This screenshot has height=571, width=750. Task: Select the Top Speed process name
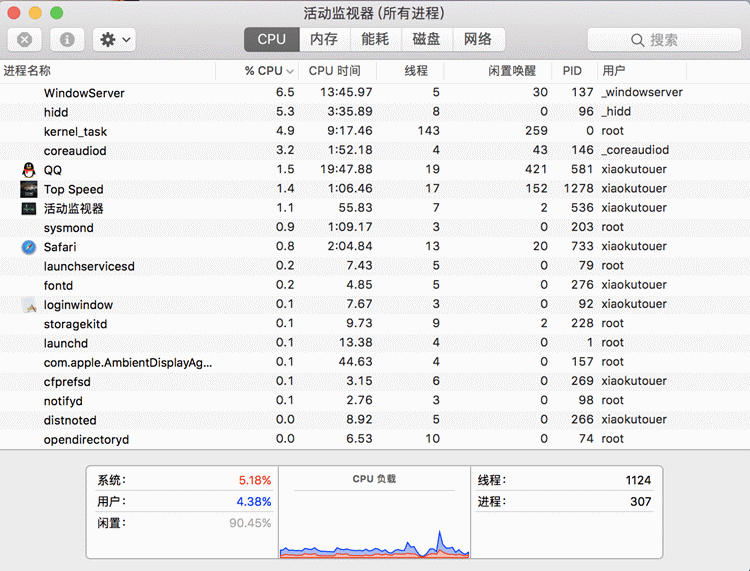coord(73,189)
